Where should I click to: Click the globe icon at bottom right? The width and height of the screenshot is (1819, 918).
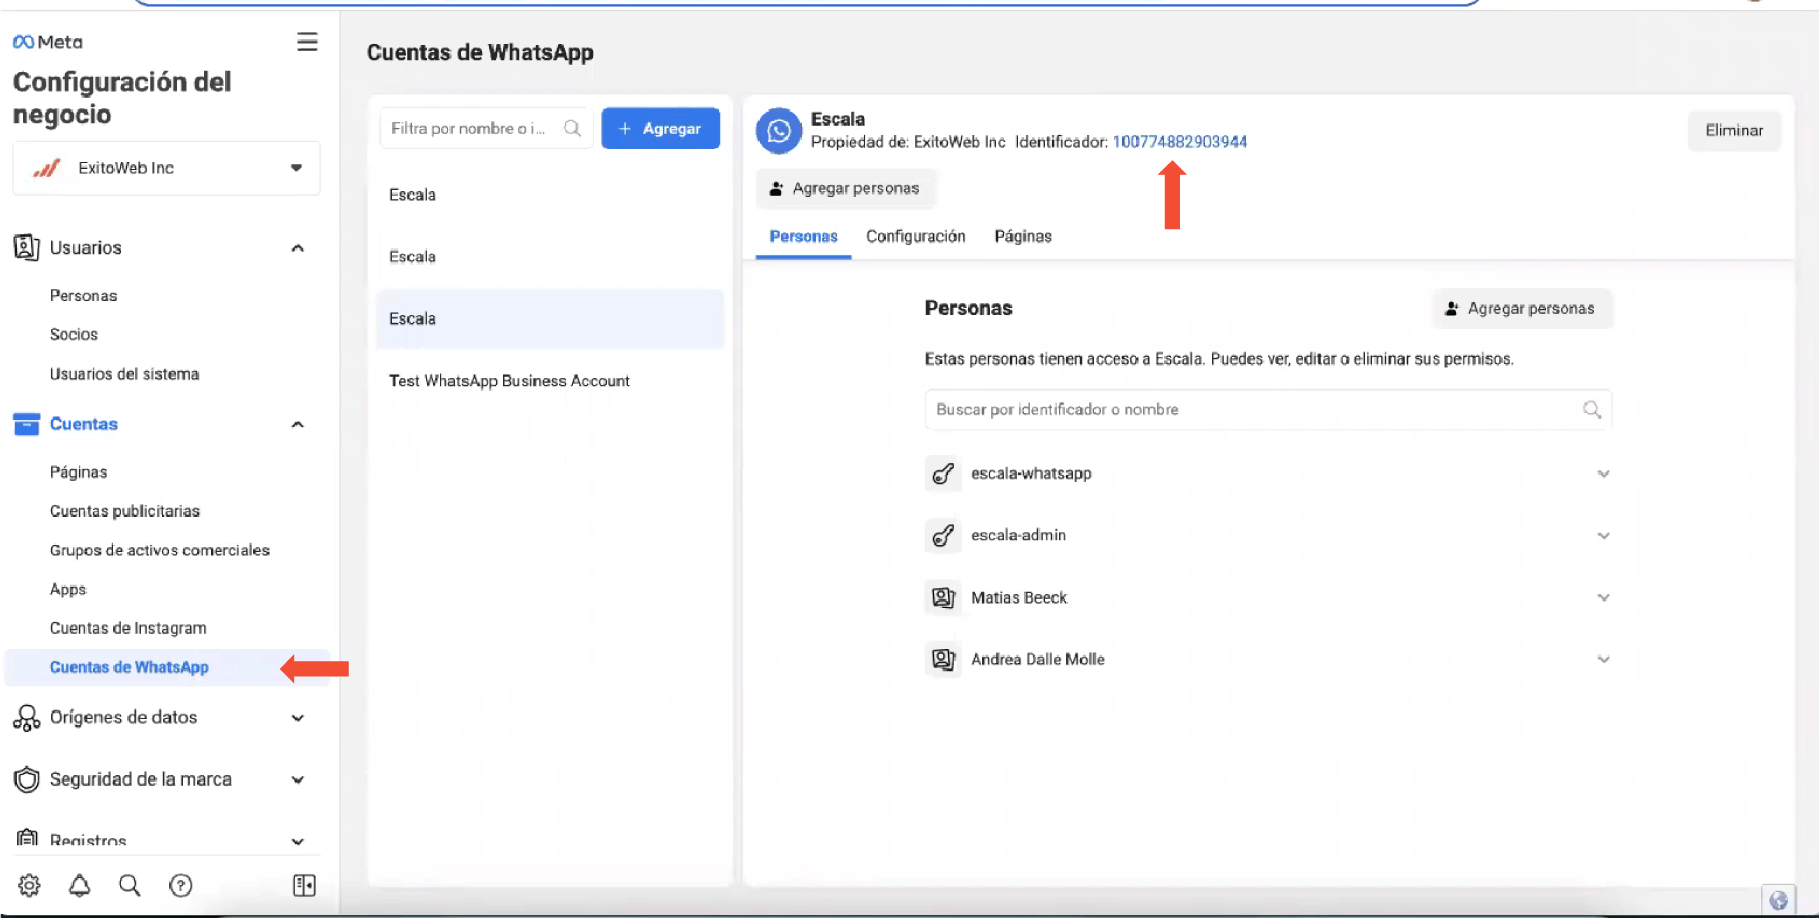[1778, 900]
